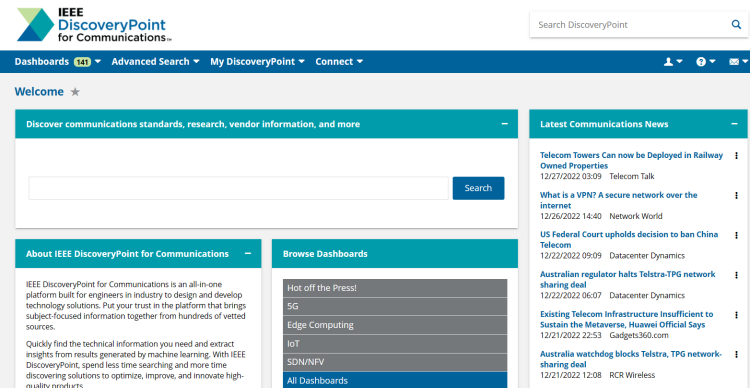
Task: Select Hot off the Press! dashboard
Action: pyautogui.click(x=395, y=288)
